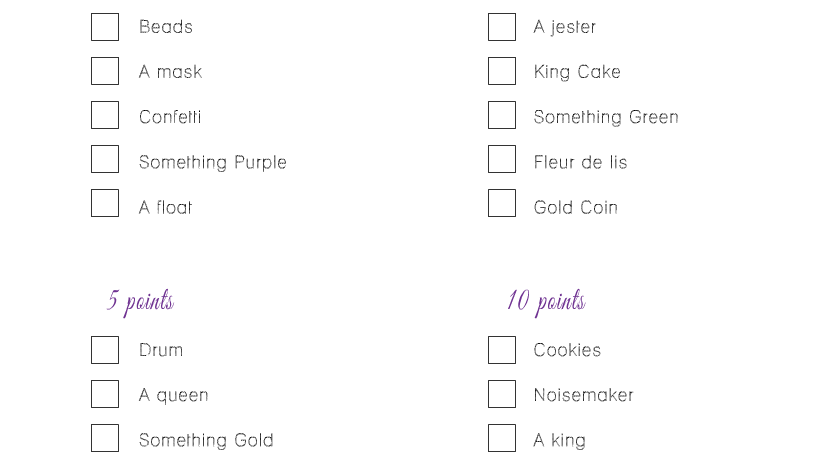Tick the Something Green box
Viewport: 817px width, 465px height.
[x=502, y=115]
